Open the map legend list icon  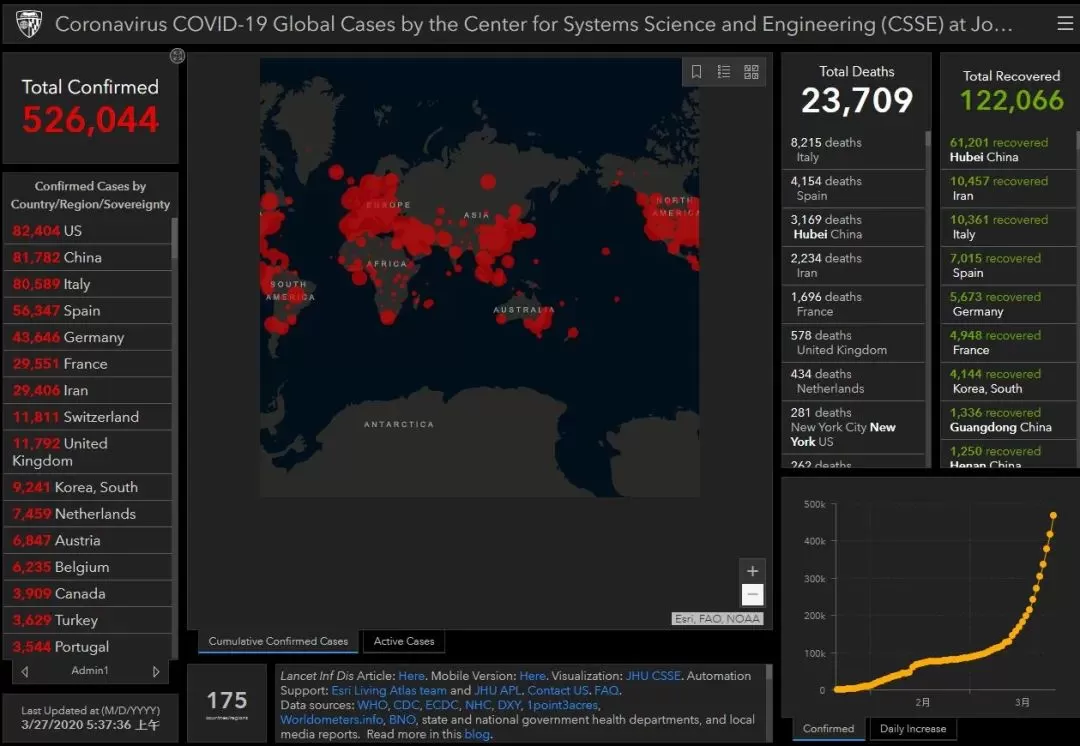(724, 72)
